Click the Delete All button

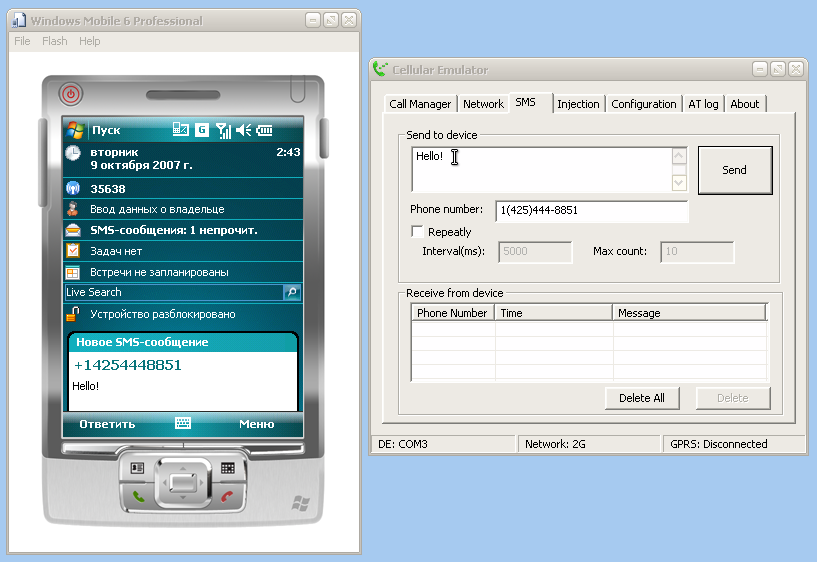(642, 398)
